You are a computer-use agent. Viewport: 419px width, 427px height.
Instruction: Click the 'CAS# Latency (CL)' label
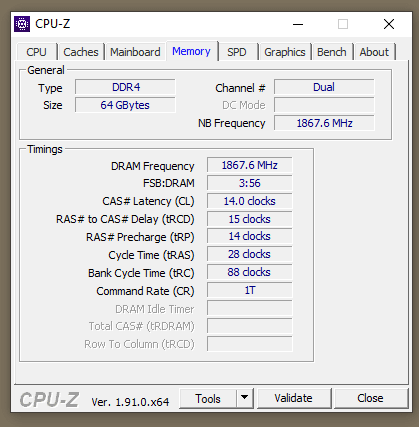coord(148,201)
